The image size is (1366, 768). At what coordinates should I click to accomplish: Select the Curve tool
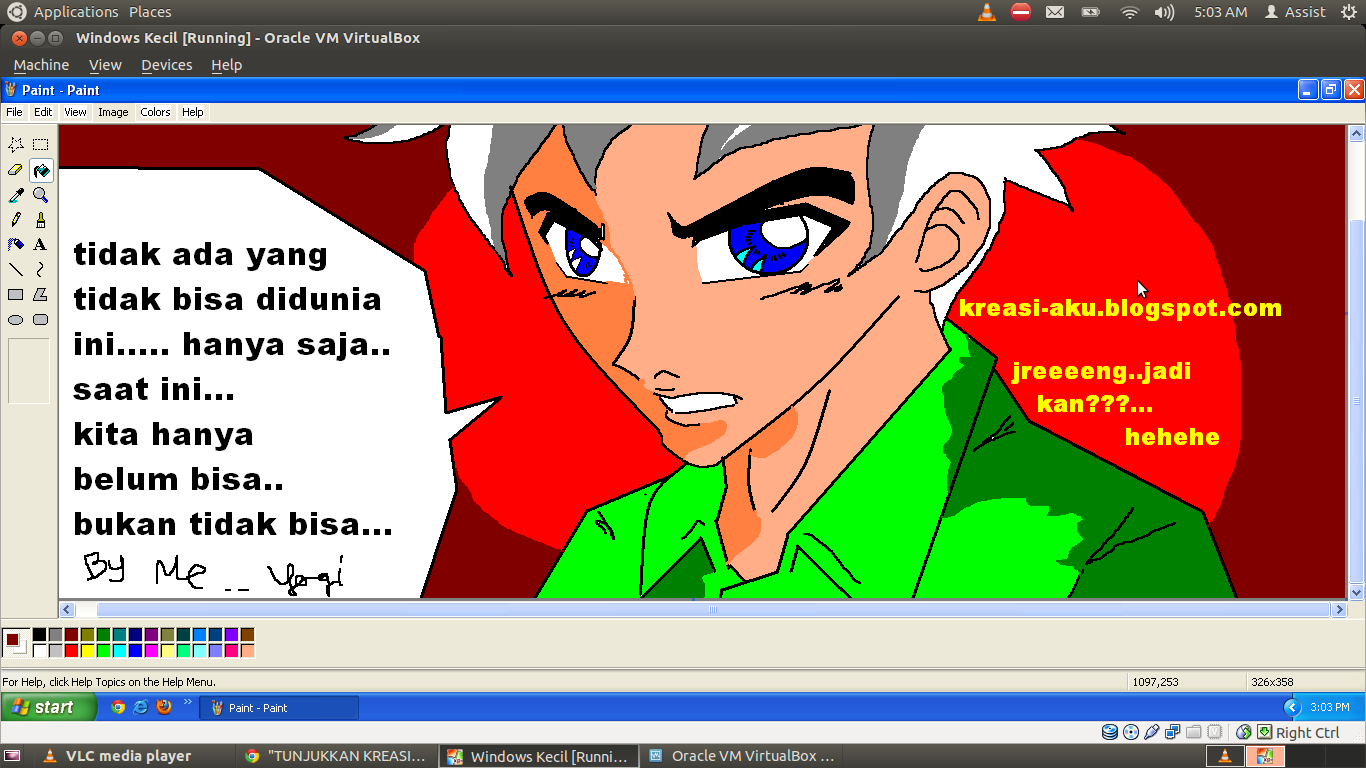point(41,270)
